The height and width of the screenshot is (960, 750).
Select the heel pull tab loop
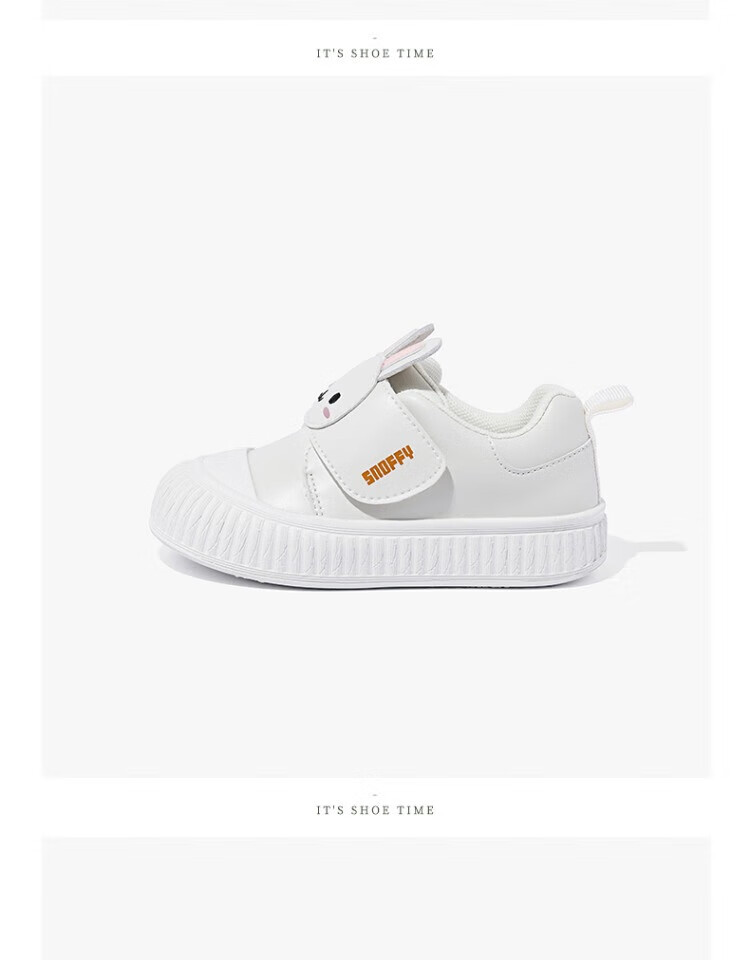(608, 400)
